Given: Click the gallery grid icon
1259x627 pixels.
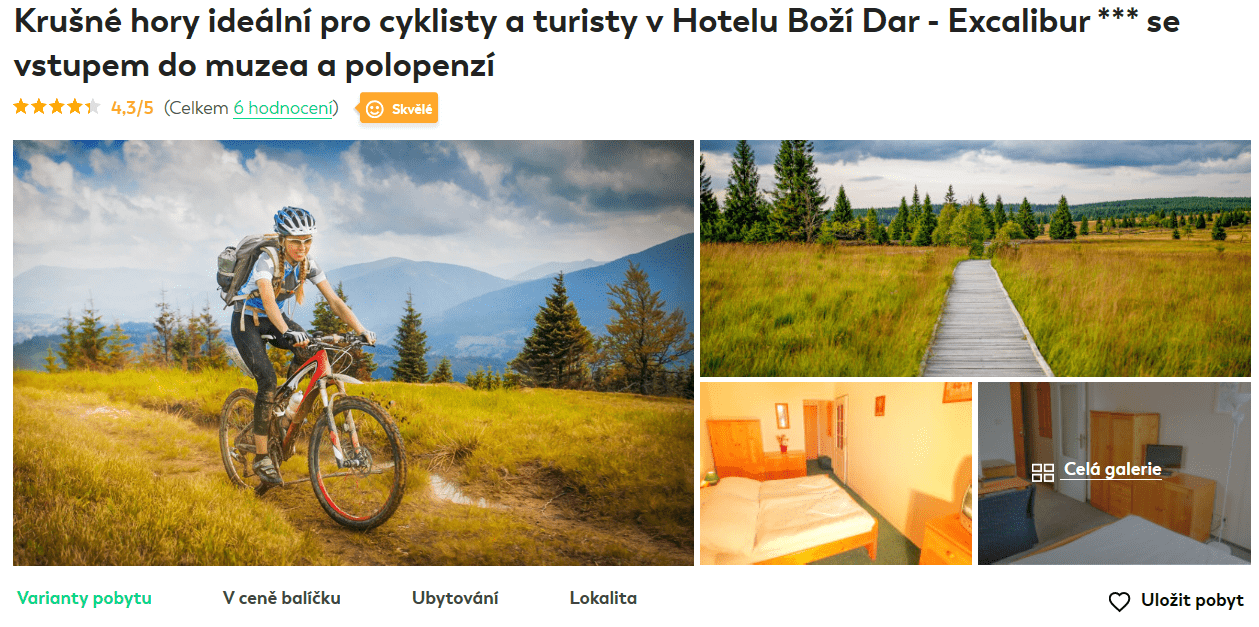Looking at the screenshot, I should click(1043, 472).
